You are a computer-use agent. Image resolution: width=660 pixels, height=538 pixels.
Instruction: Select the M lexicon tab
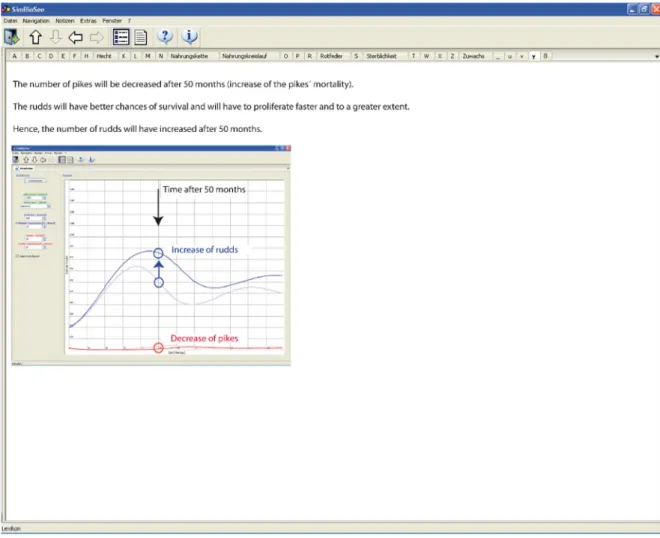pos(148,56)
